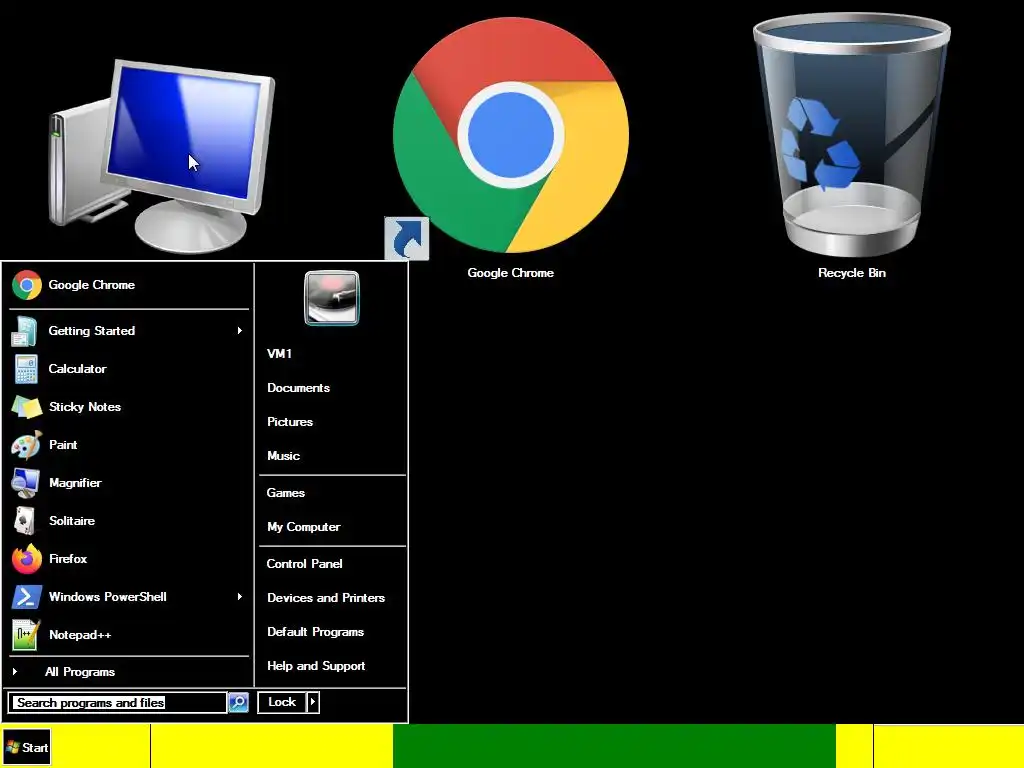
Task: Expand Getting Started submenu arrow
Action: pyautogui.click(x=240, y=330)
